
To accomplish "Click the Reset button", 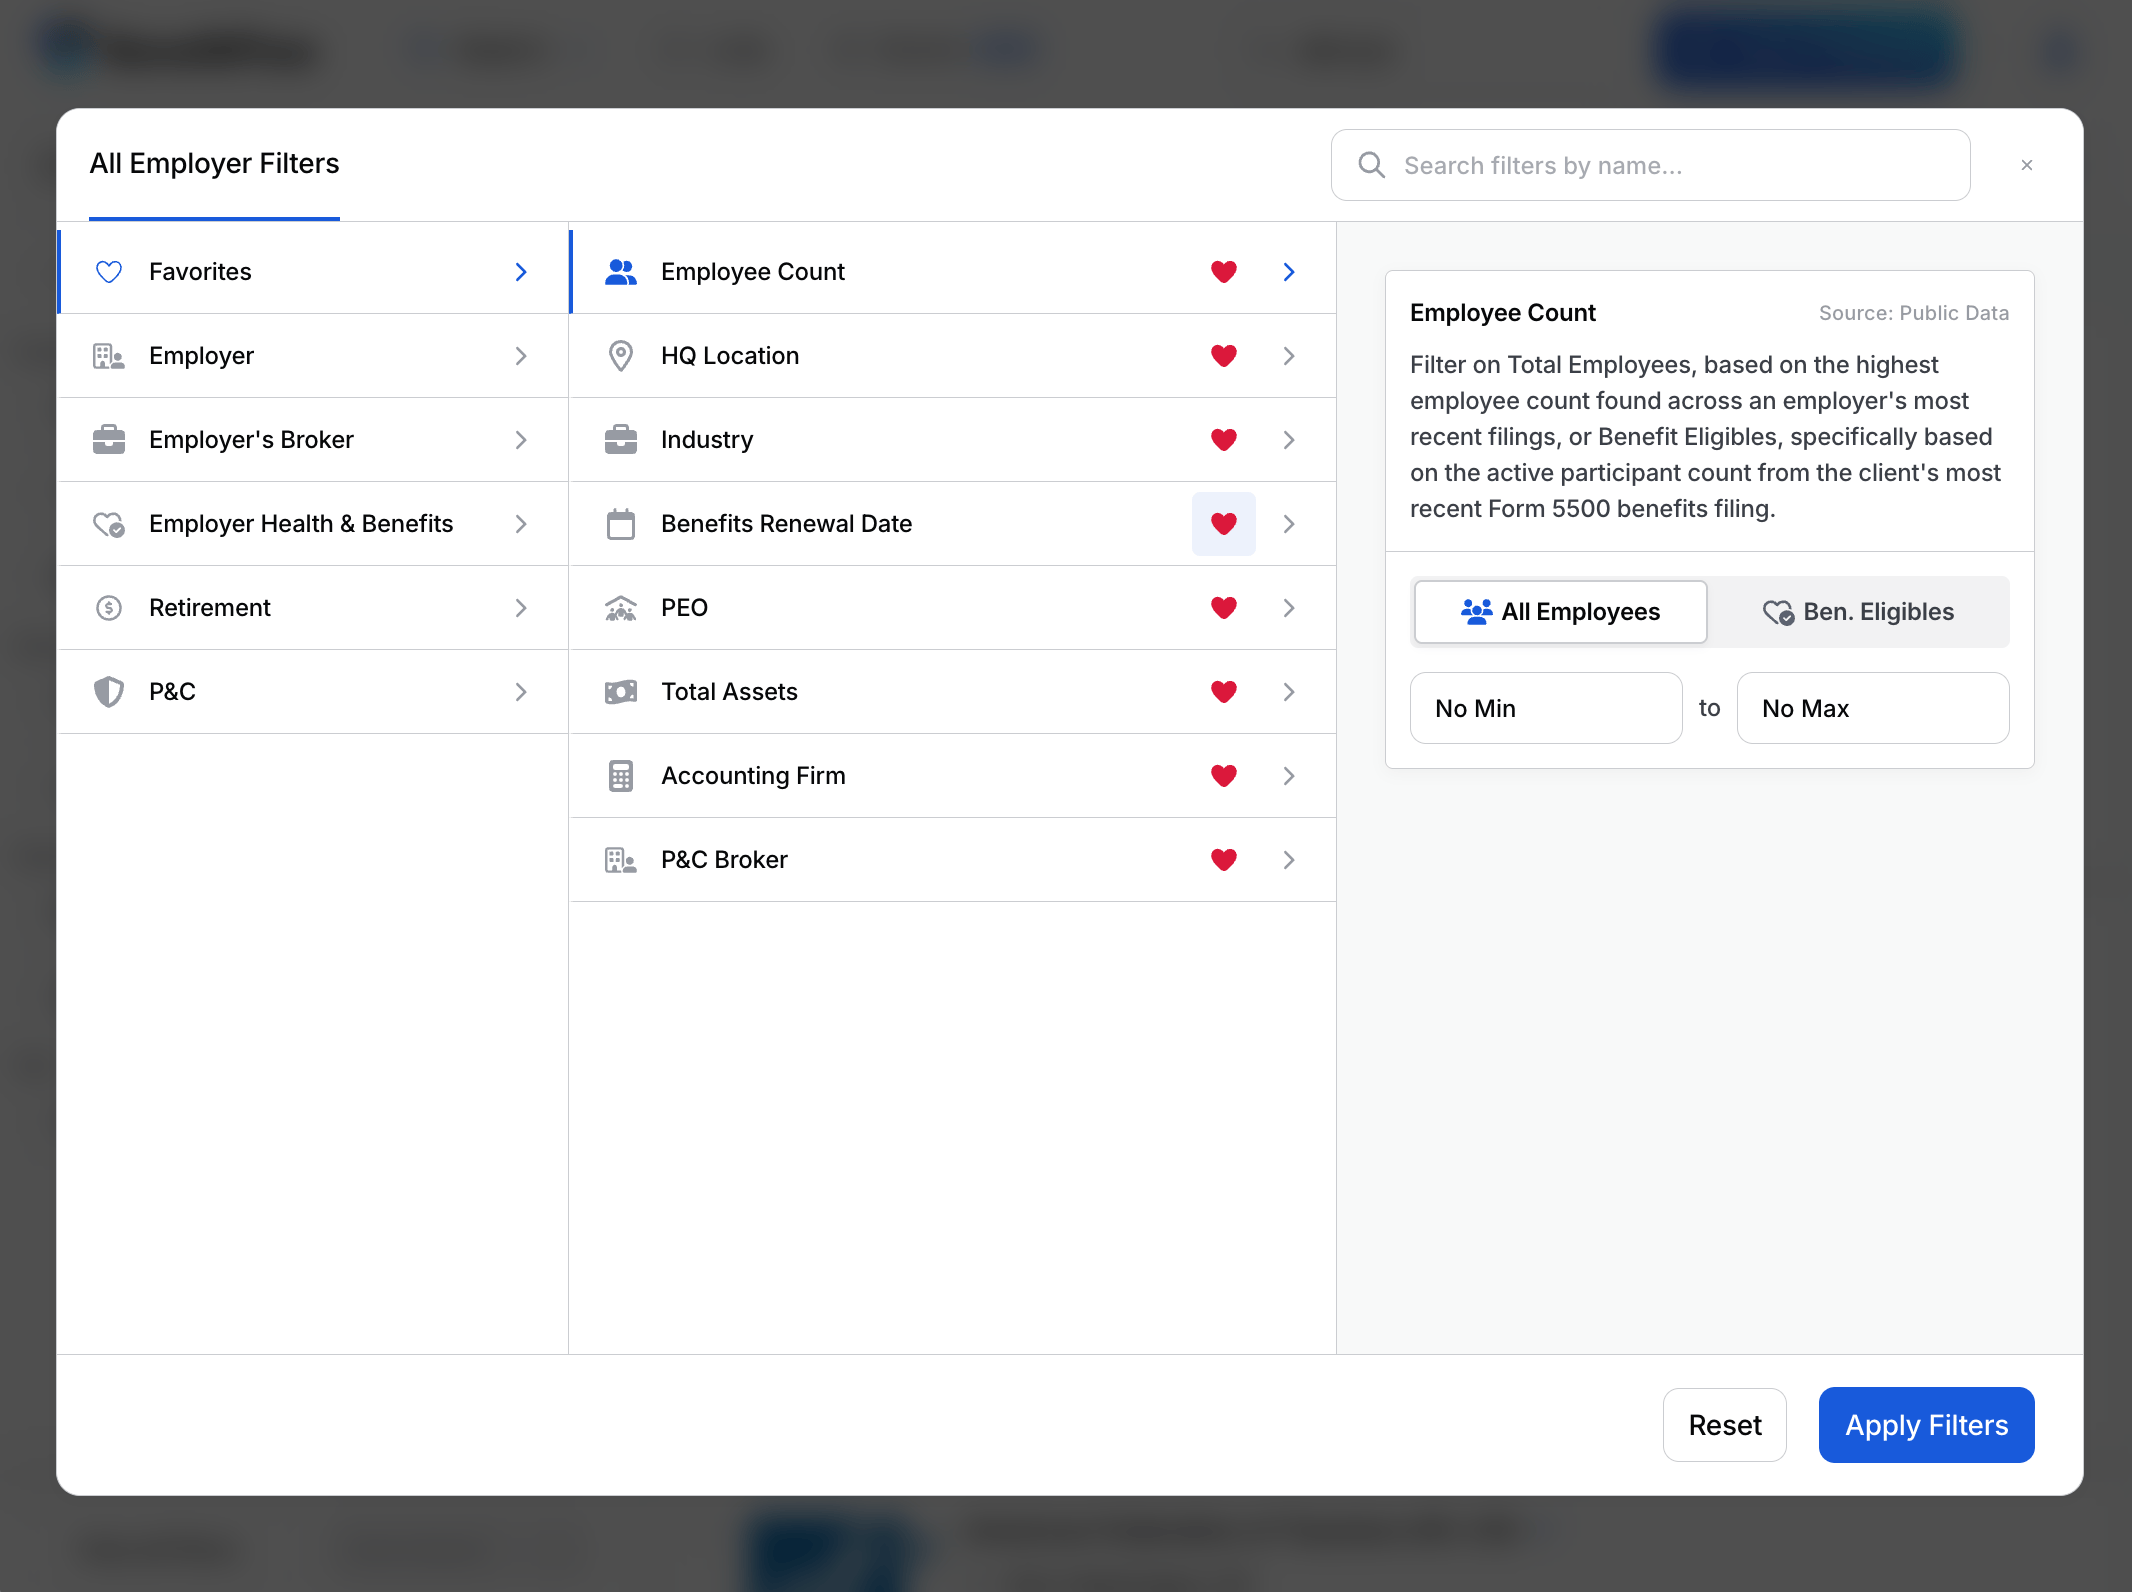I will [1725, 1425].
